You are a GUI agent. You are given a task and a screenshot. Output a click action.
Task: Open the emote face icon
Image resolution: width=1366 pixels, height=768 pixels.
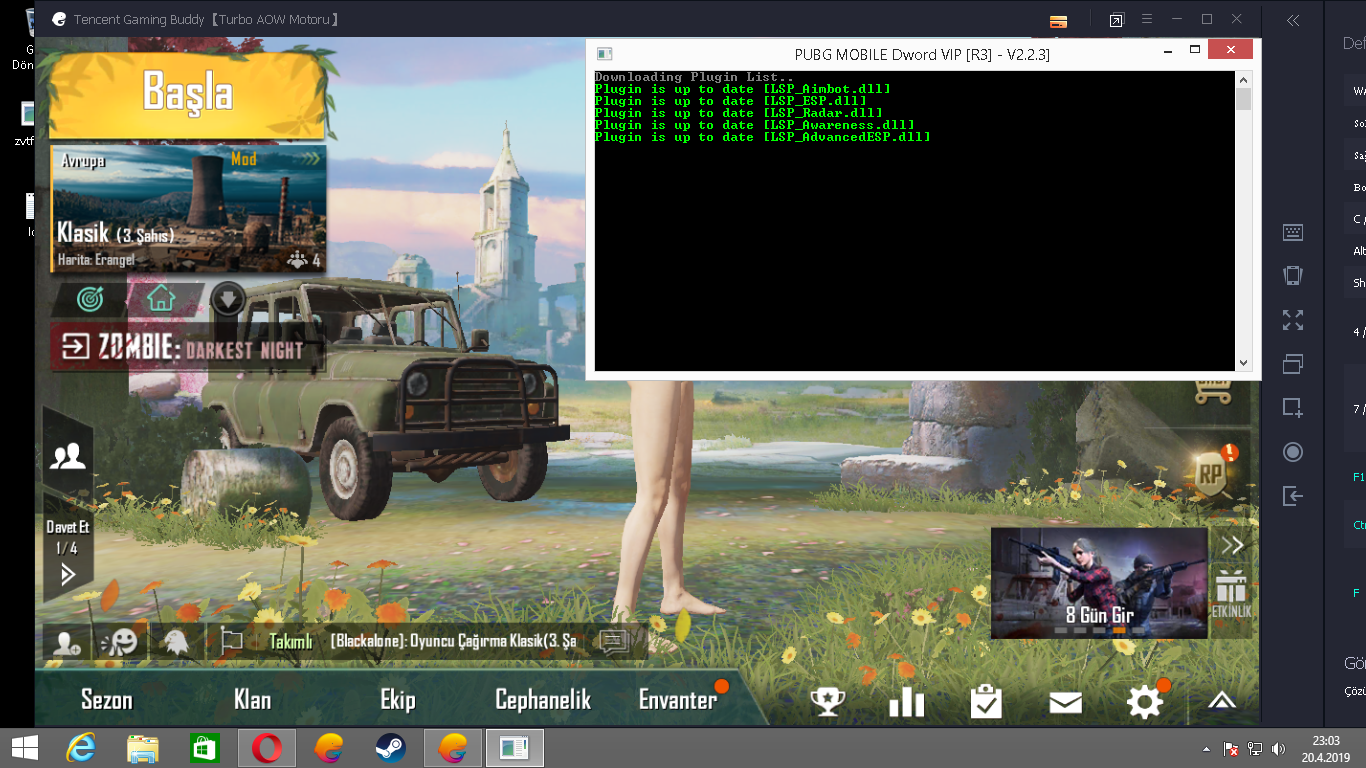click(x=121, y=642)
